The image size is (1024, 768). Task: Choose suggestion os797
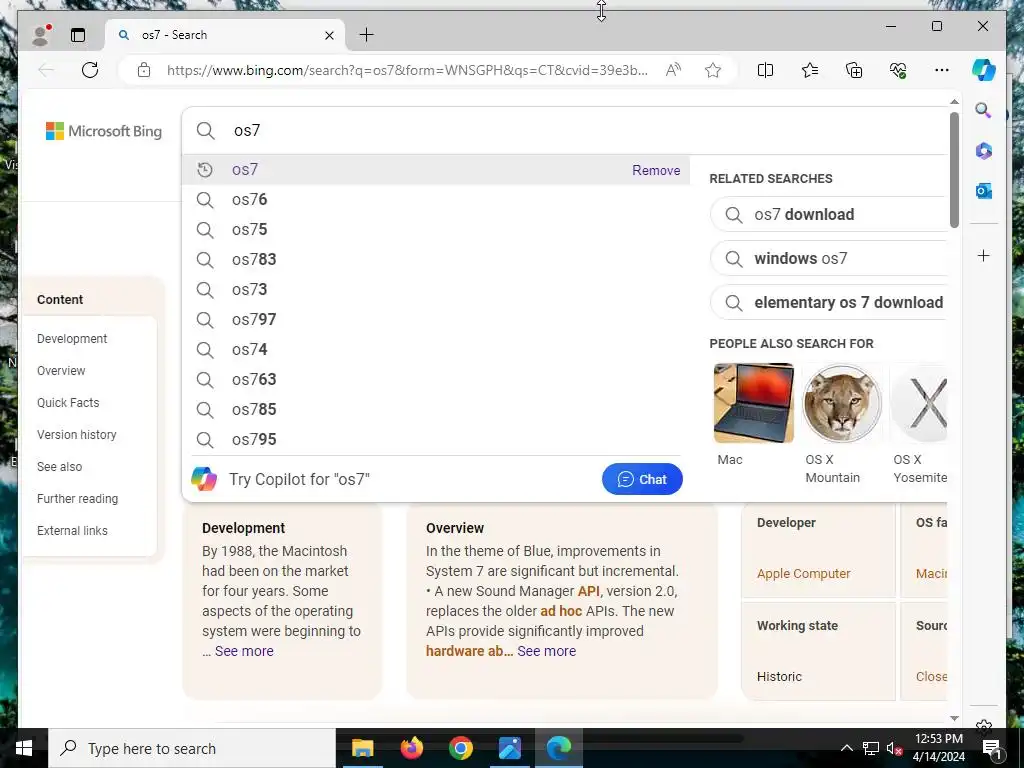[x=436, y=320]
